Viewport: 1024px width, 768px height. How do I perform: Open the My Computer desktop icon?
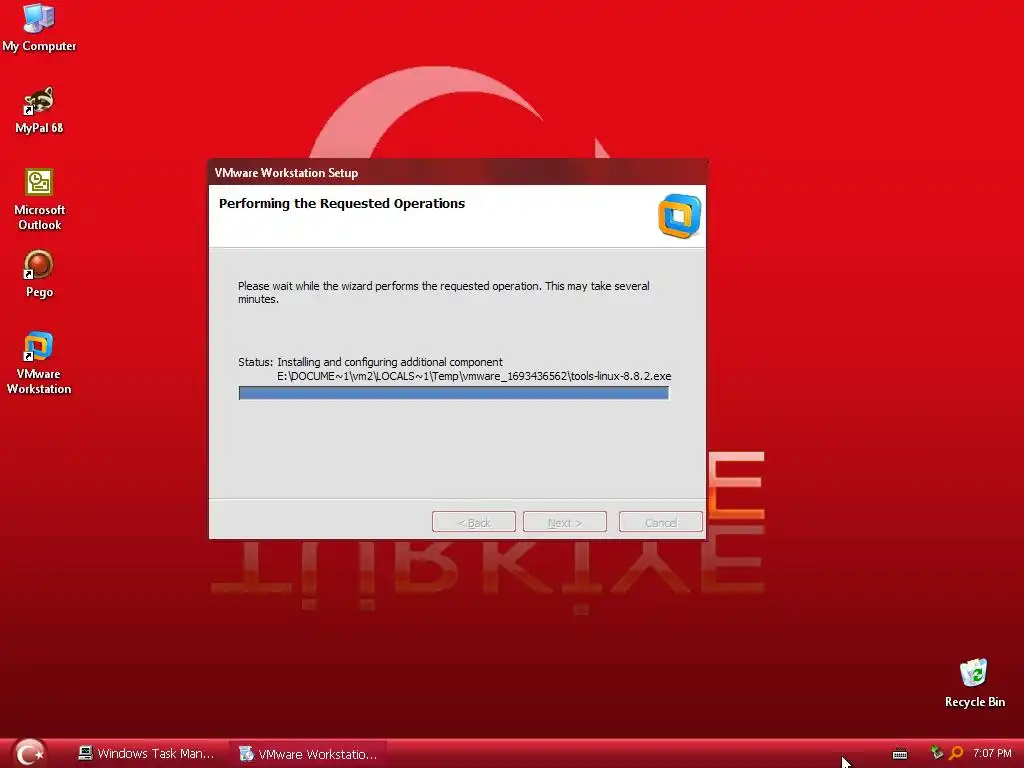(39, 27)
